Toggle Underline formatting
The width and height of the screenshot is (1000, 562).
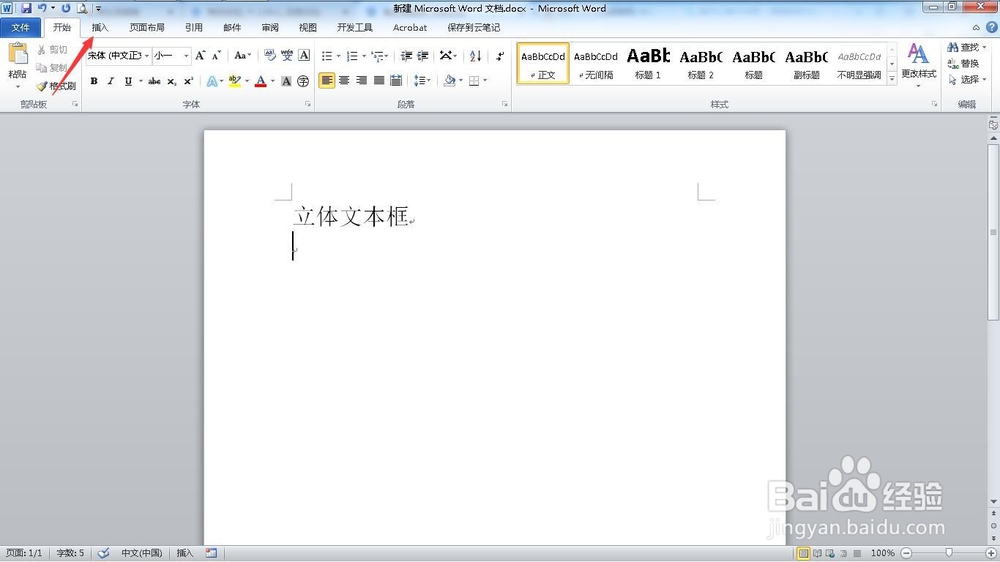pyautogui.click(x=128, y=81)
